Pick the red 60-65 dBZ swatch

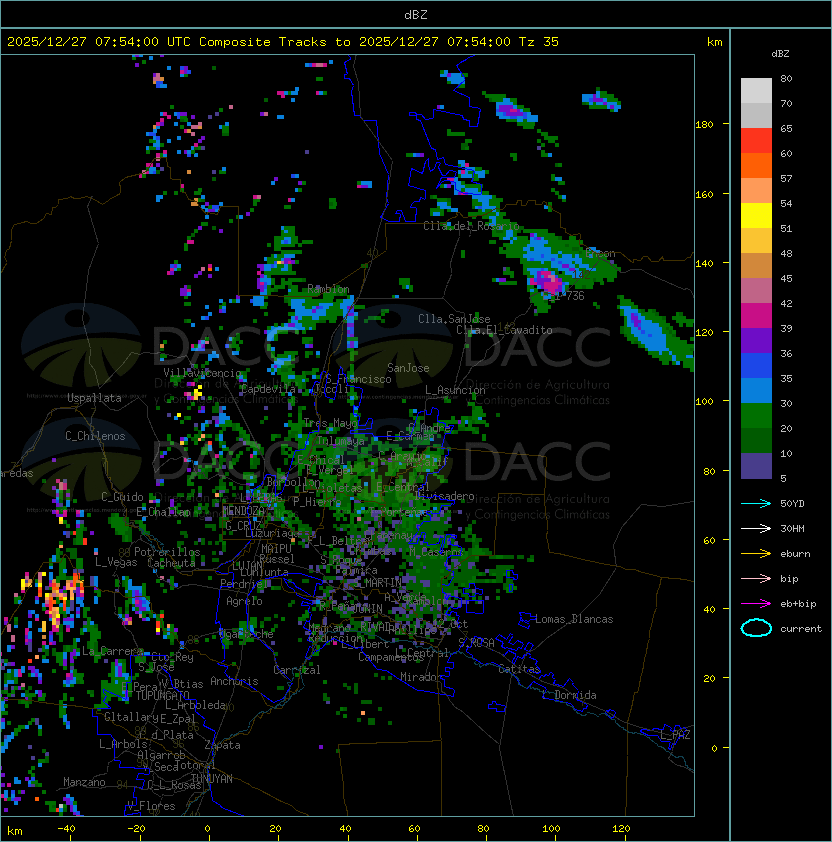tap(756, 141)
